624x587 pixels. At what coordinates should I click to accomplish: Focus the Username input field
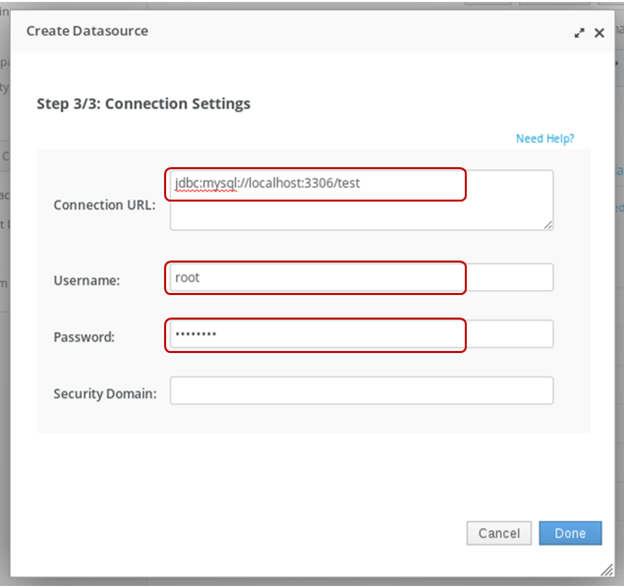coord(360,278)
